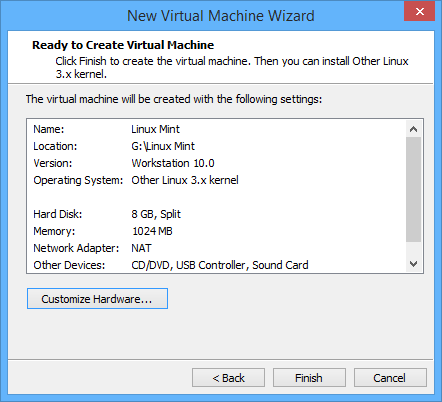Click the blank line between settings groups

tap(216, 197)
